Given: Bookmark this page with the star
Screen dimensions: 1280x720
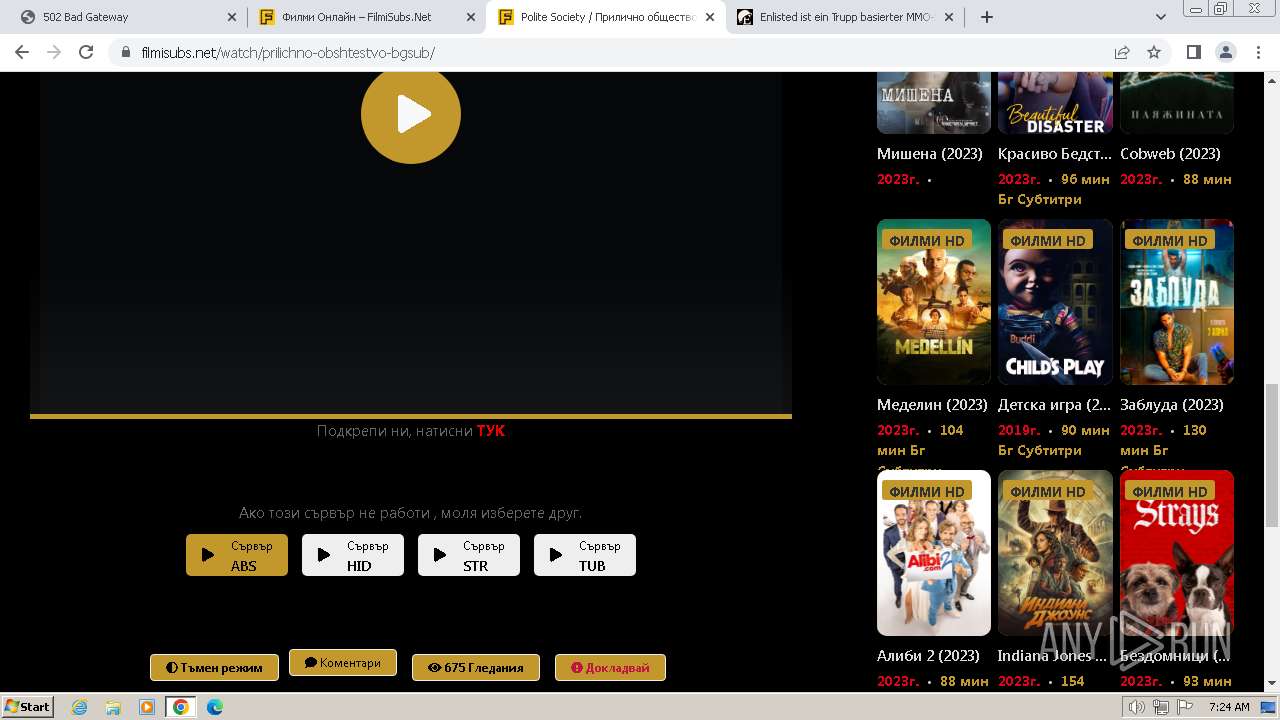Looking at the screenshot, I should [1154, 52].
